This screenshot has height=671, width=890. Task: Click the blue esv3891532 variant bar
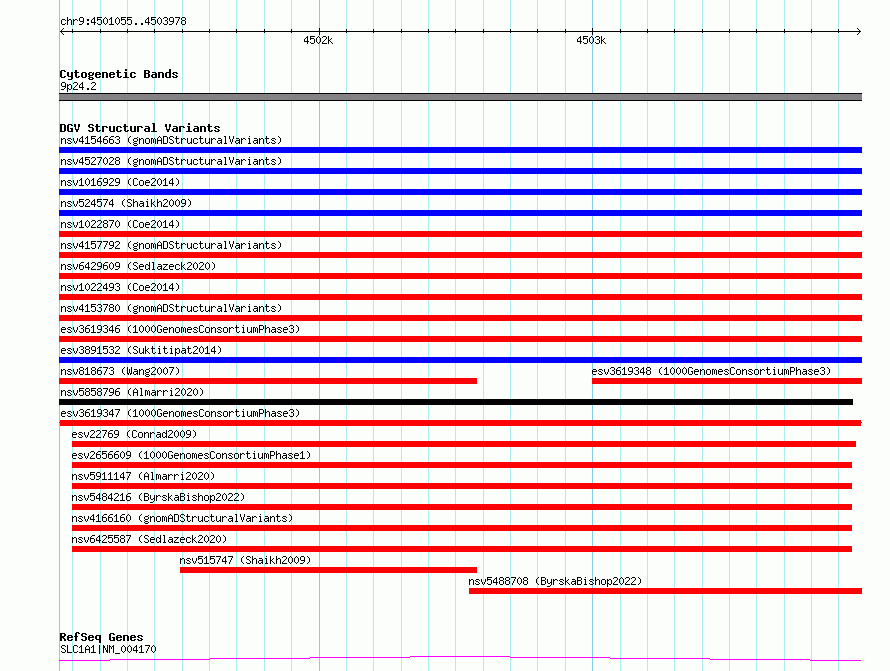tap(460, 360)
